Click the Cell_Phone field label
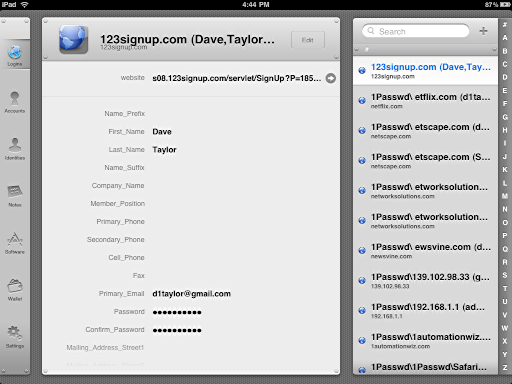This screenshot has width=512, height=384. [x=126, y=258]
